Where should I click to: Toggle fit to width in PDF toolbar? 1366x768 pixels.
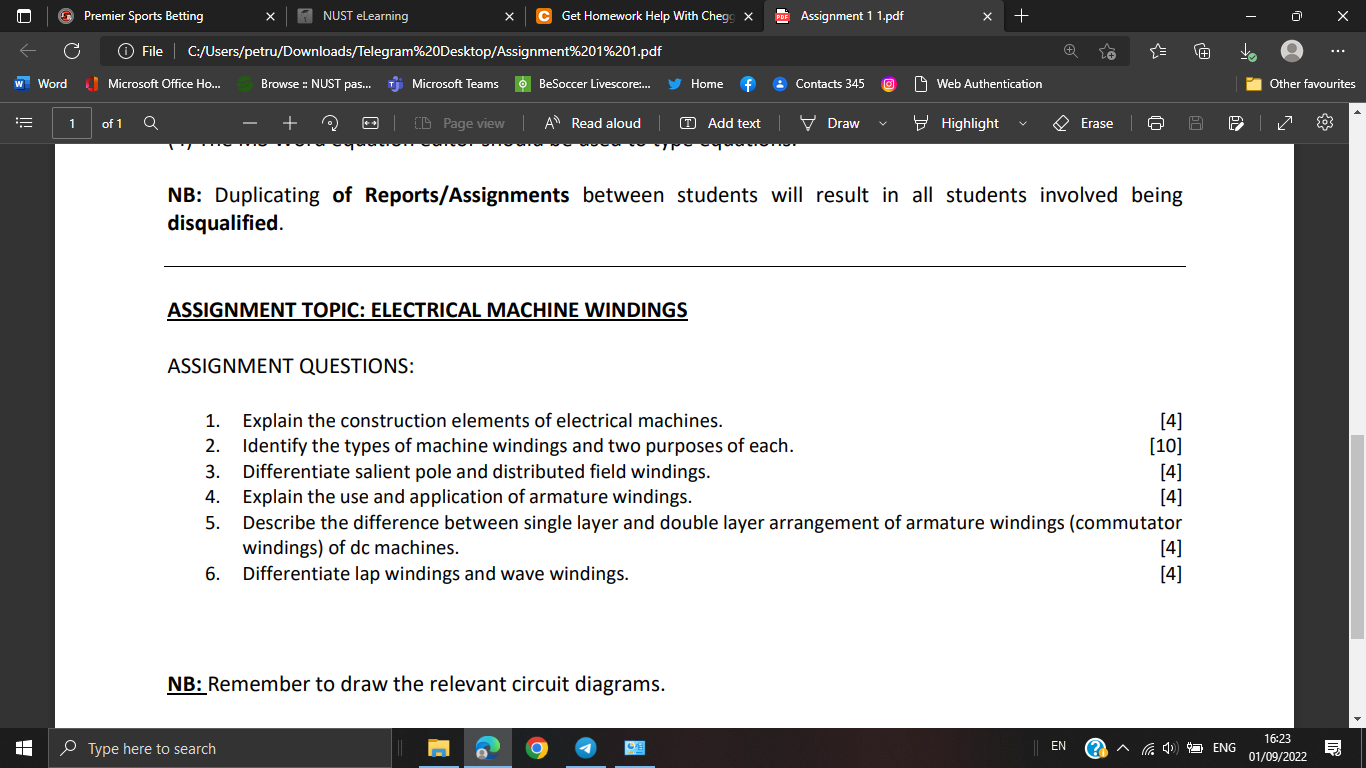click(370, 123)
